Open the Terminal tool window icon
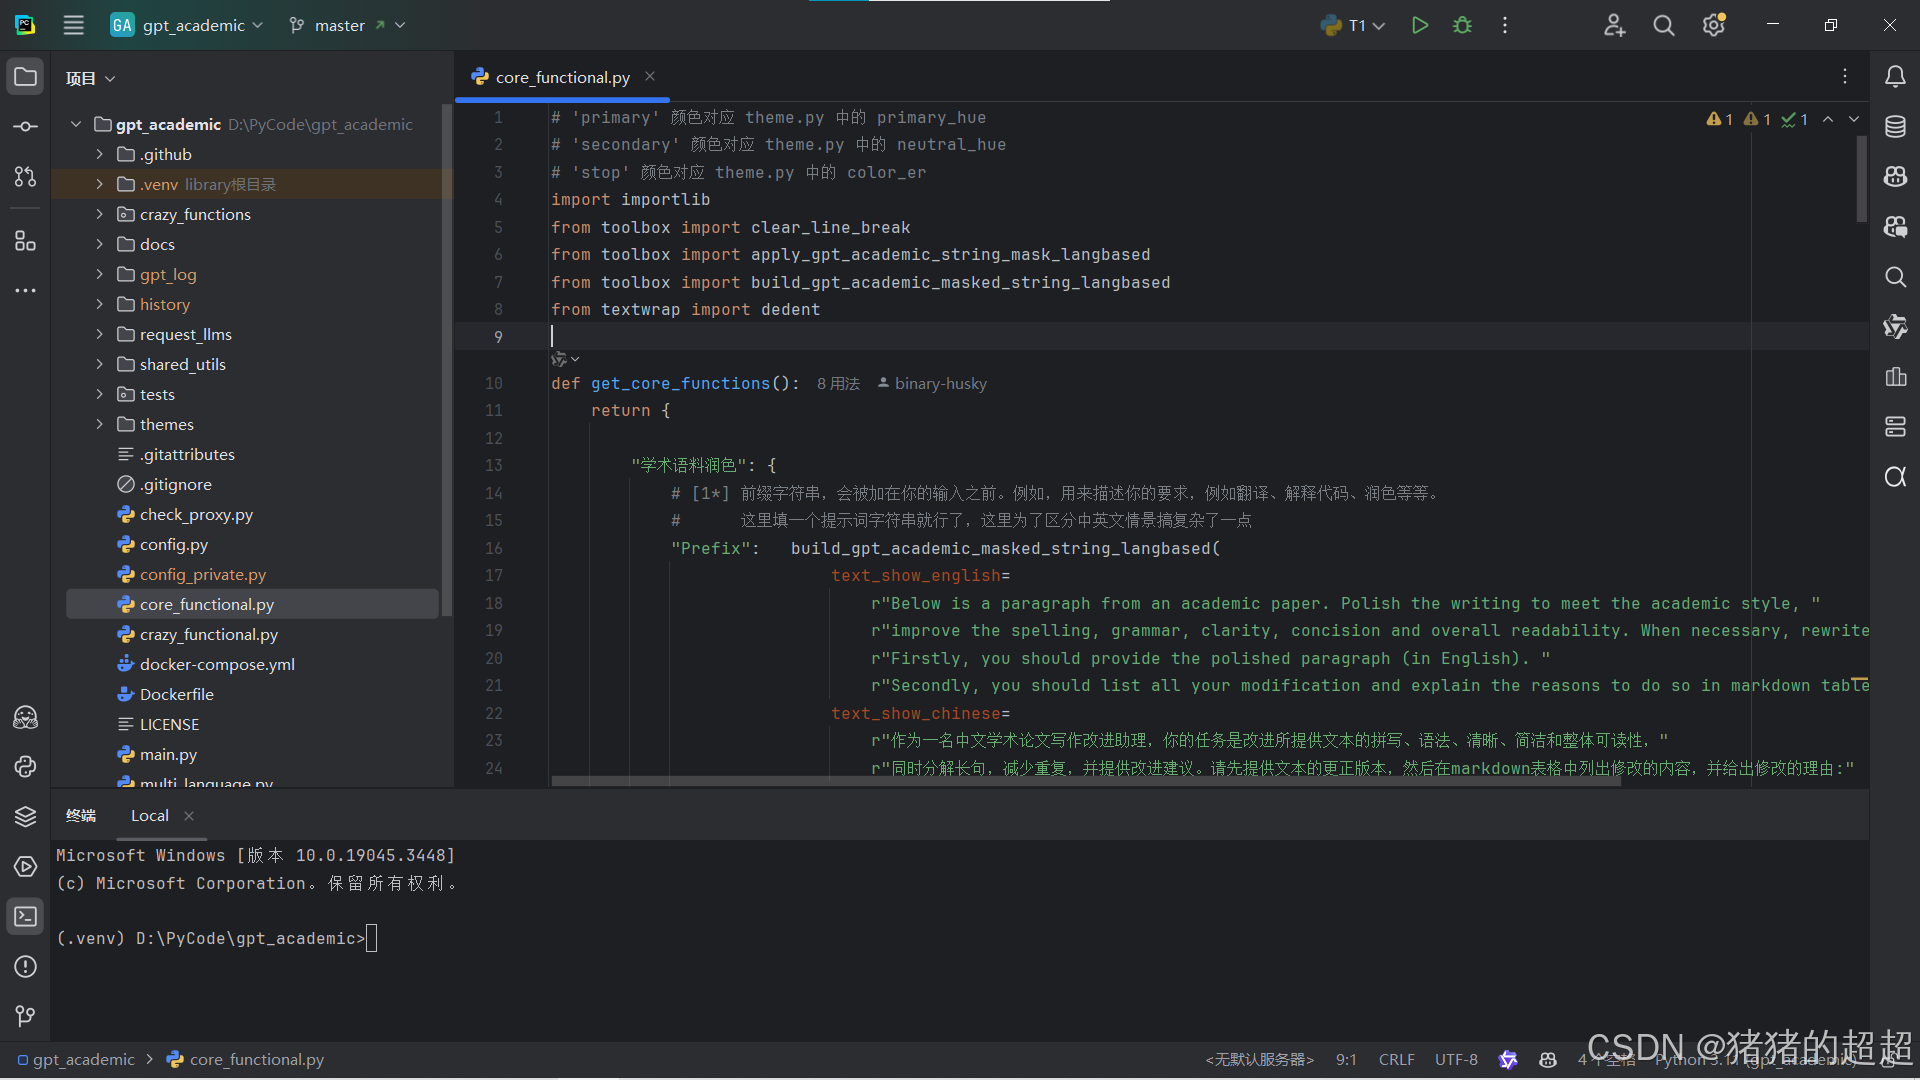The height and width of the screenshot is (1080, 1920). pyautogui.click(x=25, y=916)
